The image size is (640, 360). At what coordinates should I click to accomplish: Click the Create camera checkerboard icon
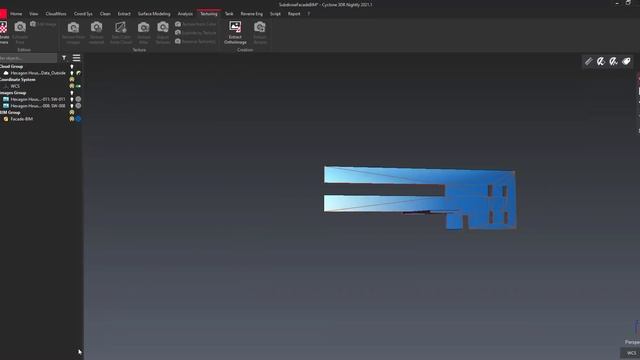[3, 27]
